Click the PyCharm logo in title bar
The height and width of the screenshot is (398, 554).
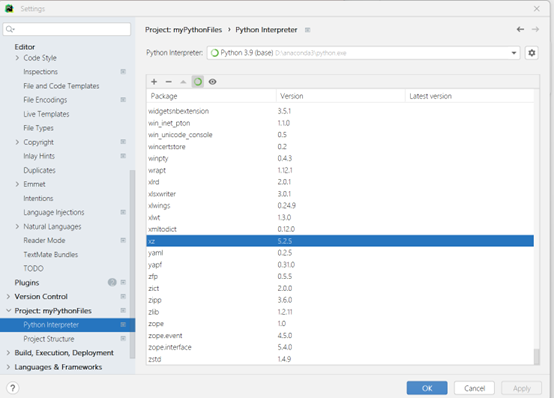pyautogui.click(x=9, y=8)
